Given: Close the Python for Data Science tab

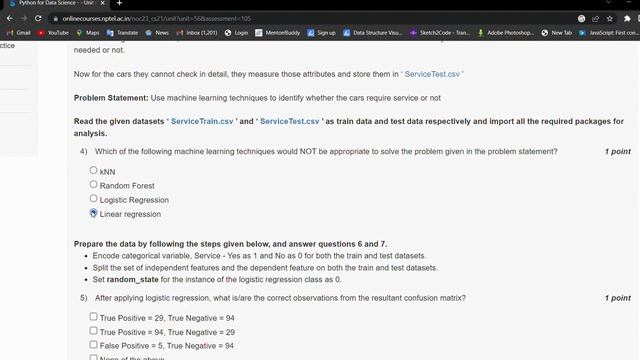Looking at the screenshot, I should point(102,3).
